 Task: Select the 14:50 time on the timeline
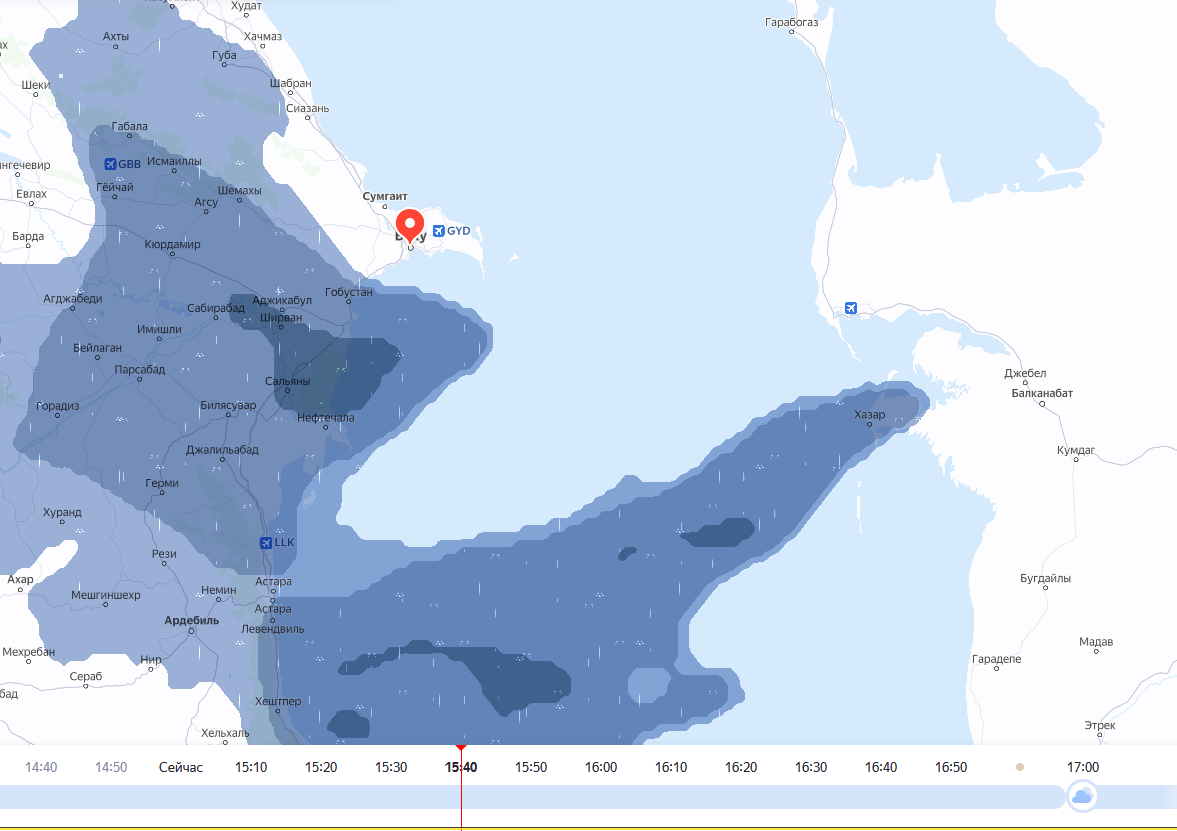111,767
